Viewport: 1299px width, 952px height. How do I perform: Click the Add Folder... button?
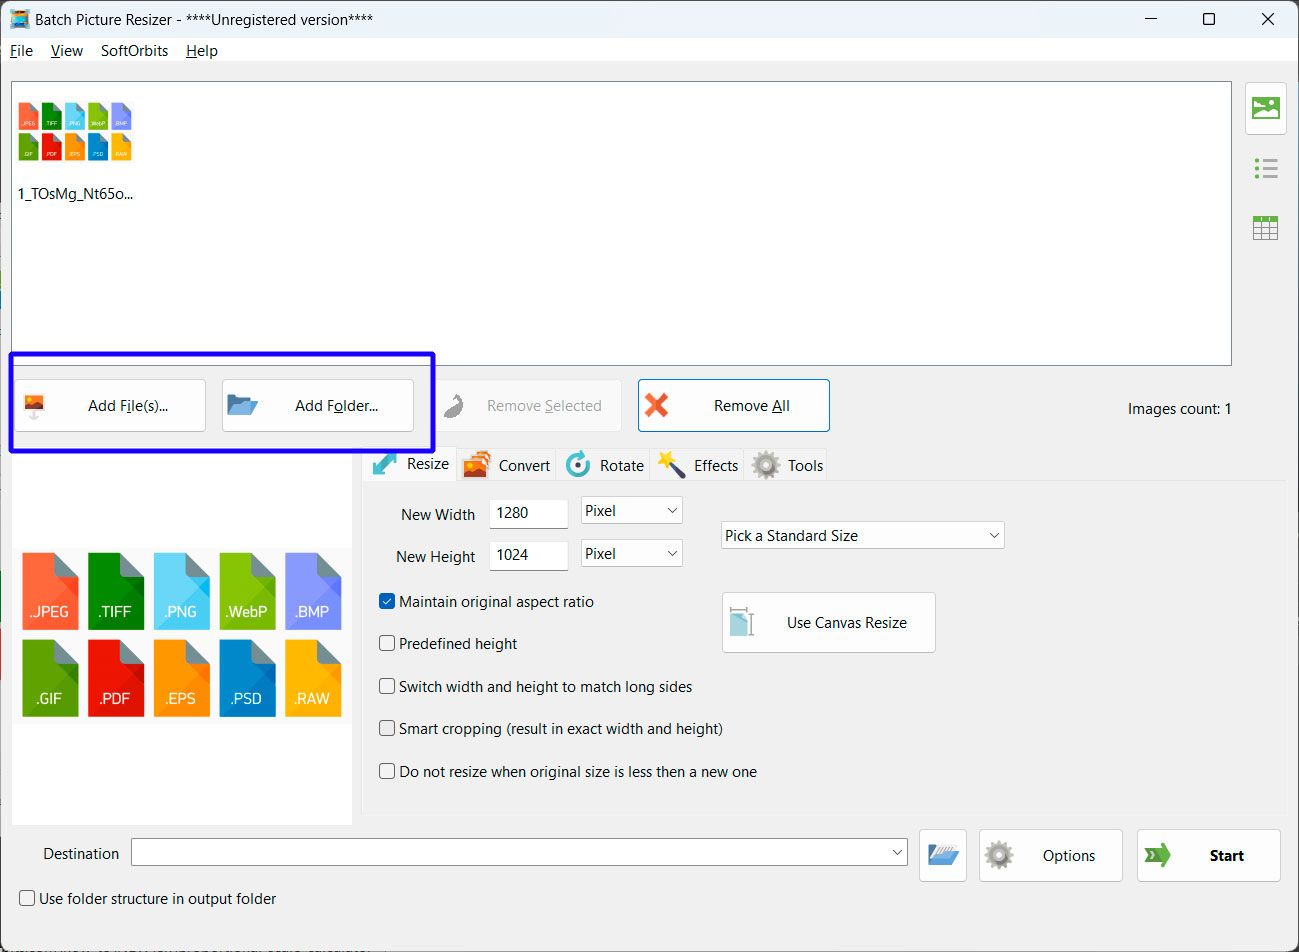[x=318, y=406]
